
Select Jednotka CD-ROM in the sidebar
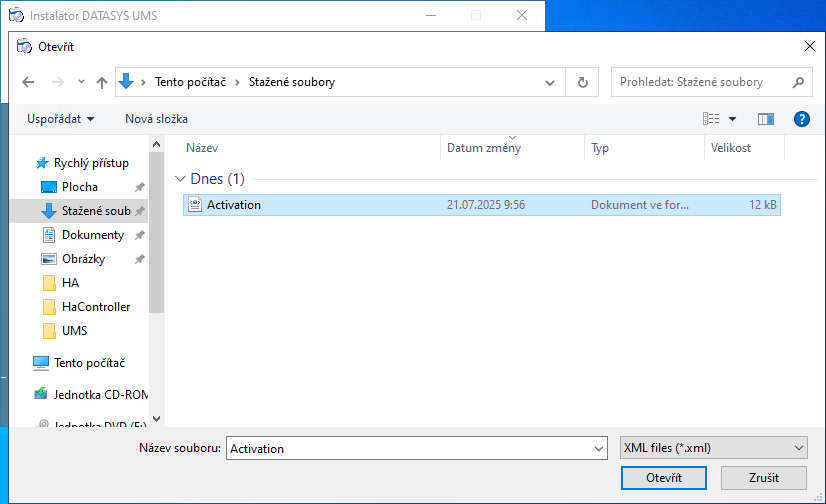point(101,394)
